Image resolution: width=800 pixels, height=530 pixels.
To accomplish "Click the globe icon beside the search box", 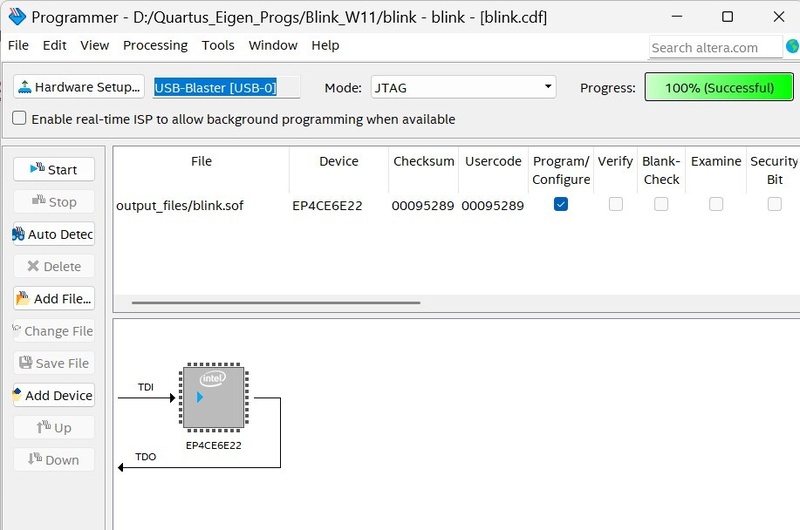I will pyautogui.click(x=793, y=47).
